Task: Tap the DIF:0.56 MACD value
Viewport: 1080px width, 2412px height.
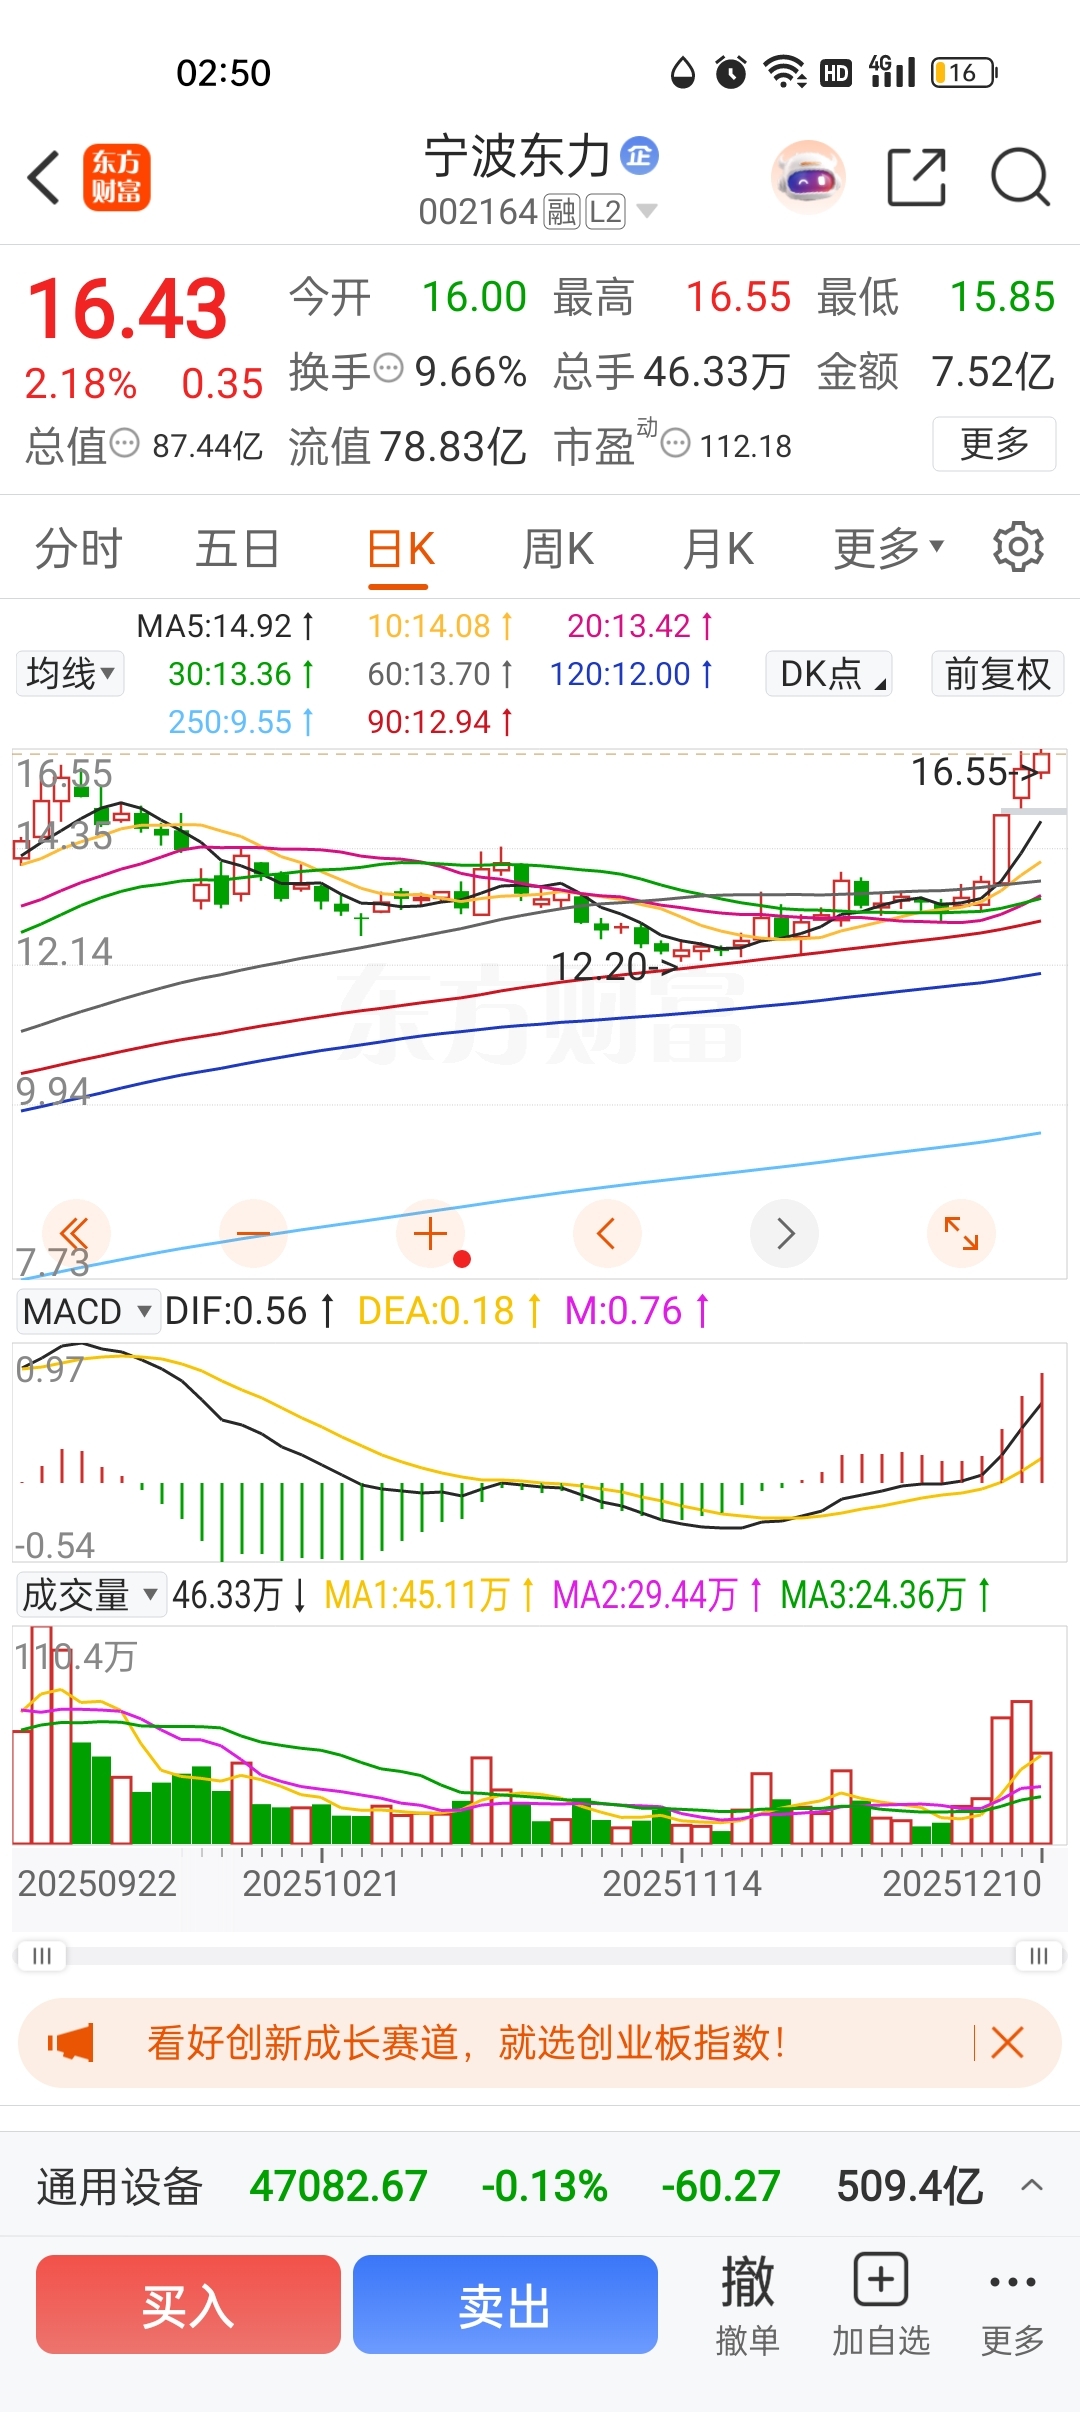Action: 249,1311
